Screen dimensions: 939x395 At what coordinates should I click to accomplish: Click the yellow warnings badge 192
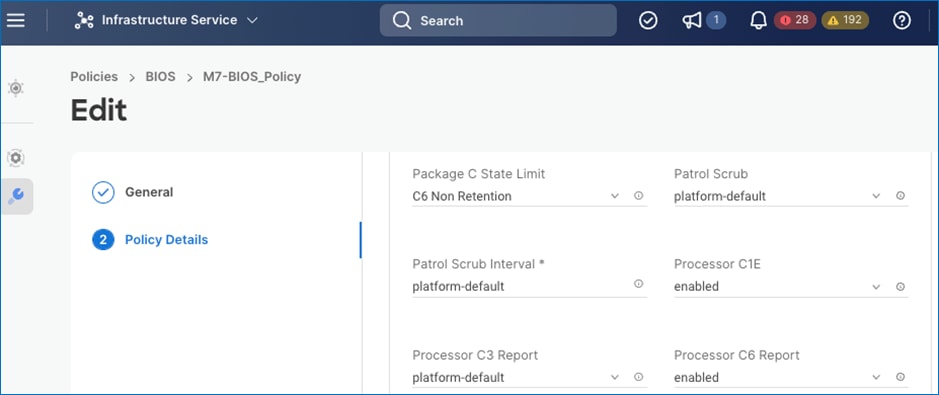click(x=845, y=20)
